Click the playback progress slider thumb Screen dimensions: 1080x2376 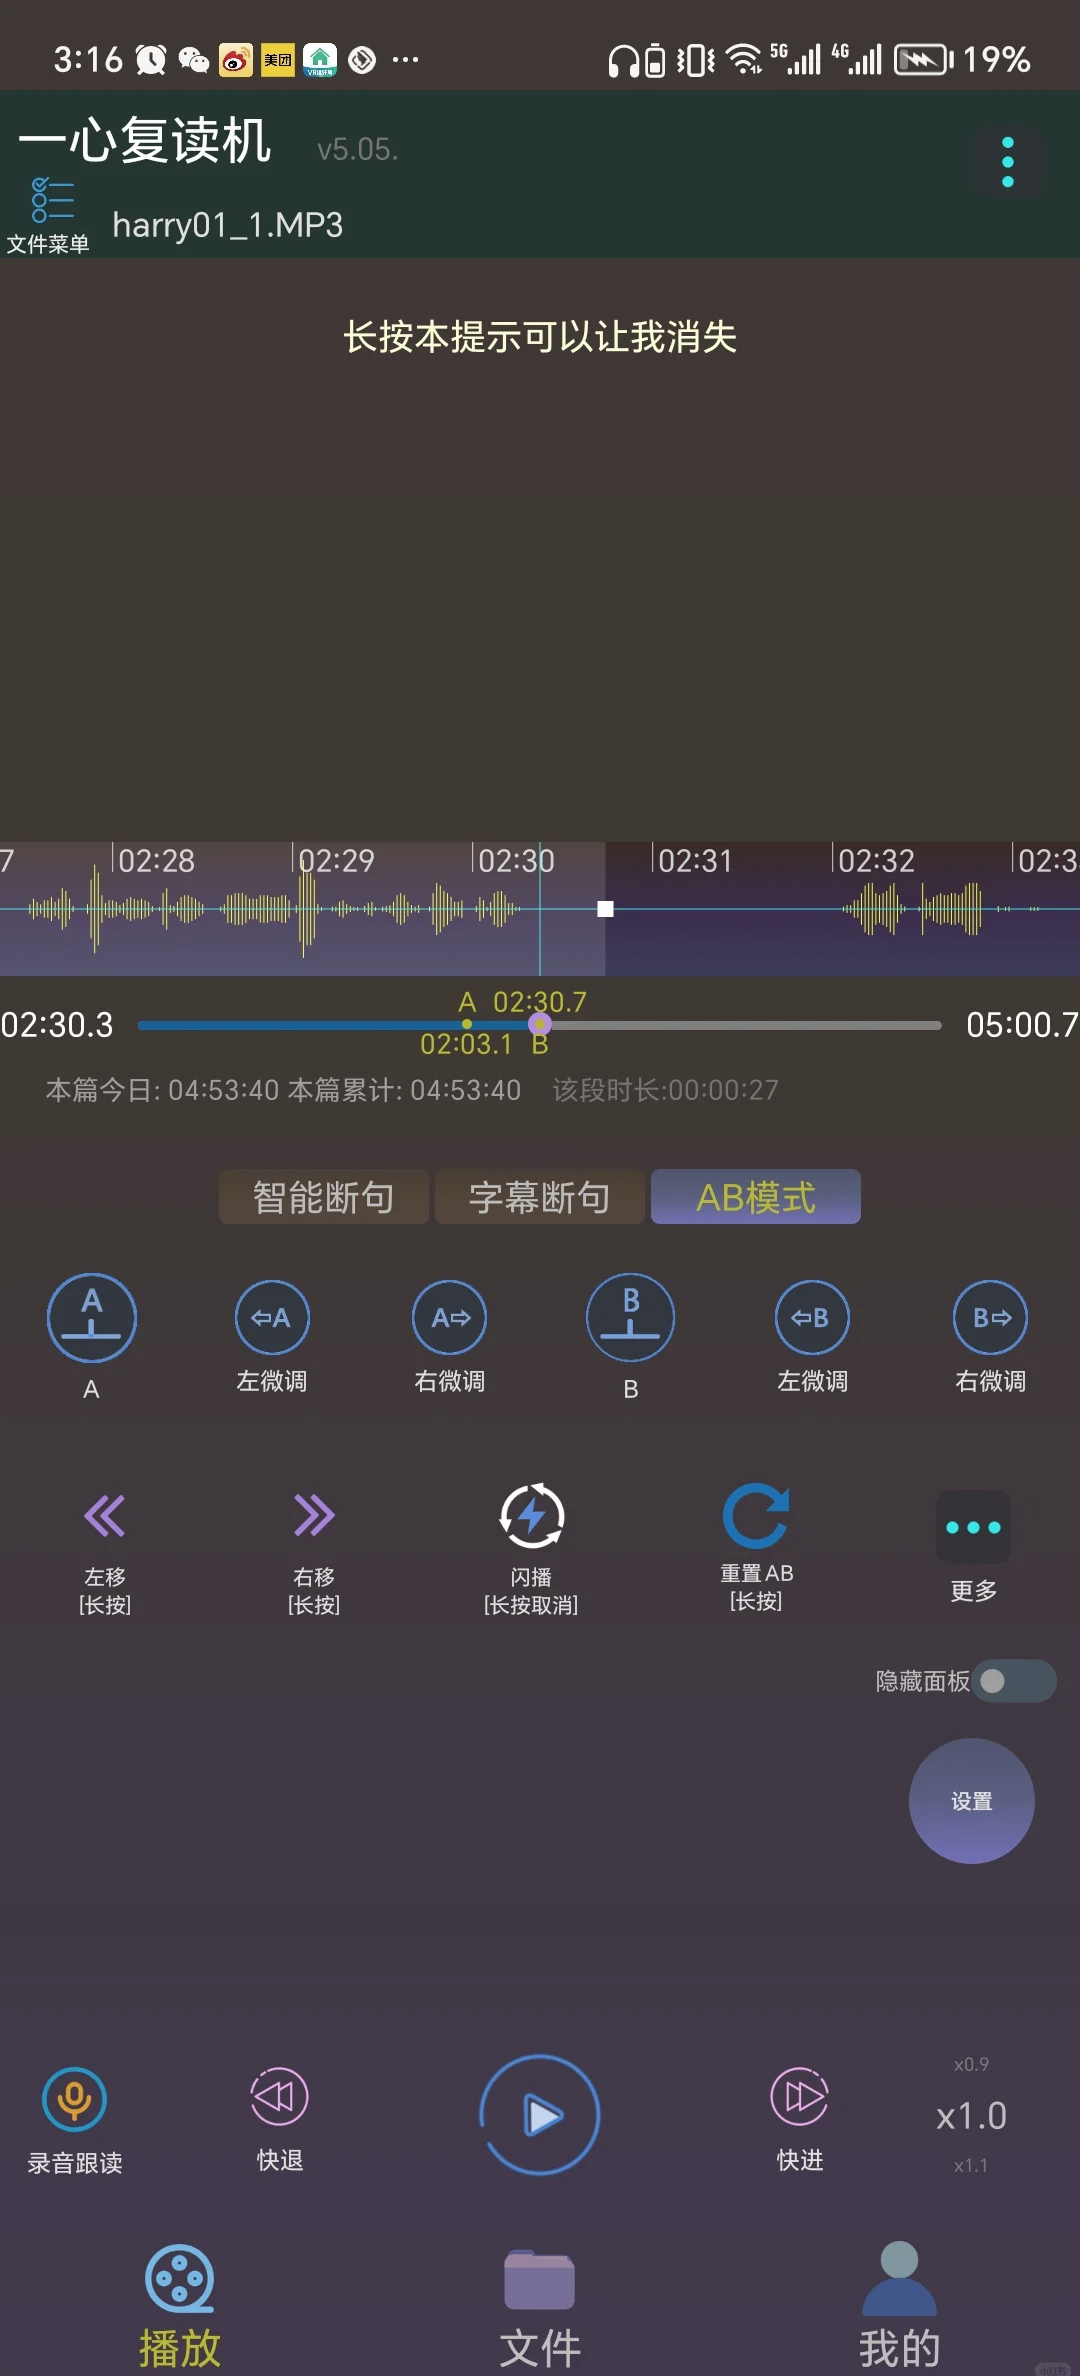540,1024
